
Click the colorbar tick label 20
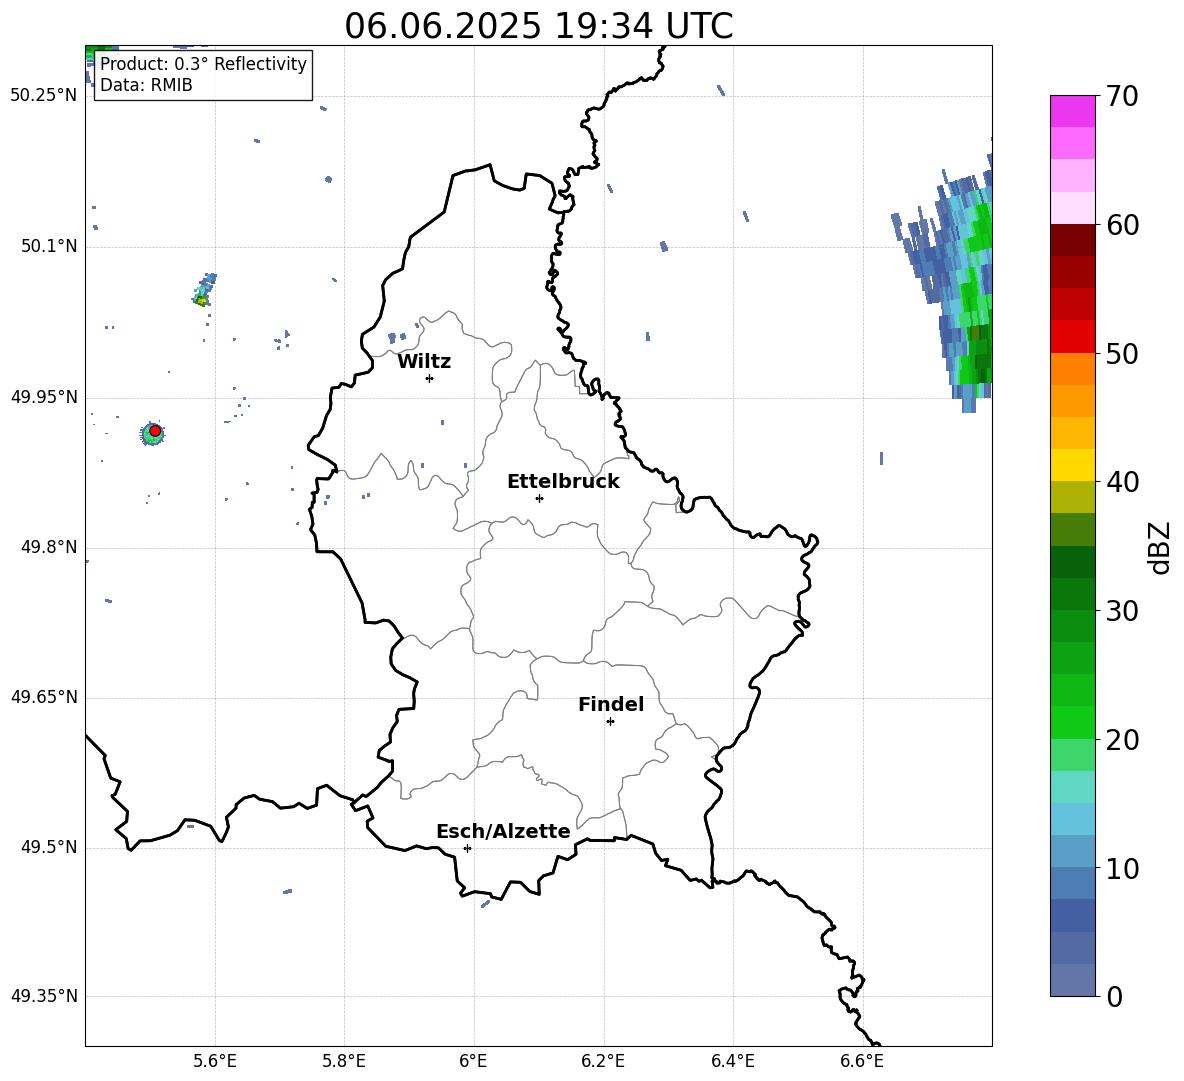(x=1122, y=739)
